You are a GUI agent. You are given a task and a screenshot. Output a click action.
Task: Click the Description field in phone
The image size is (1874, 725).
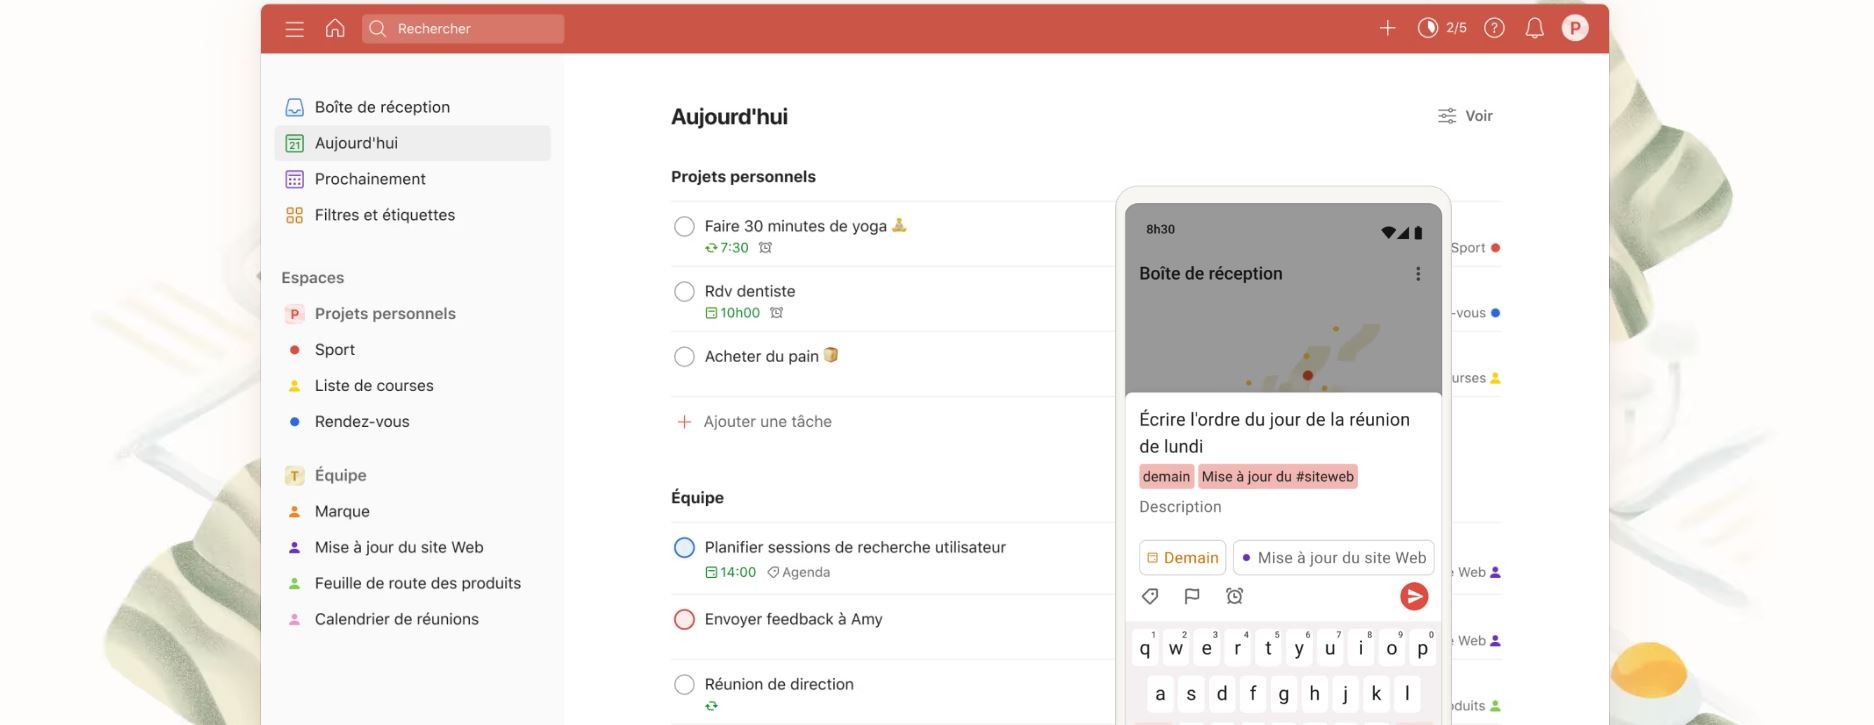coord(1180,507)
